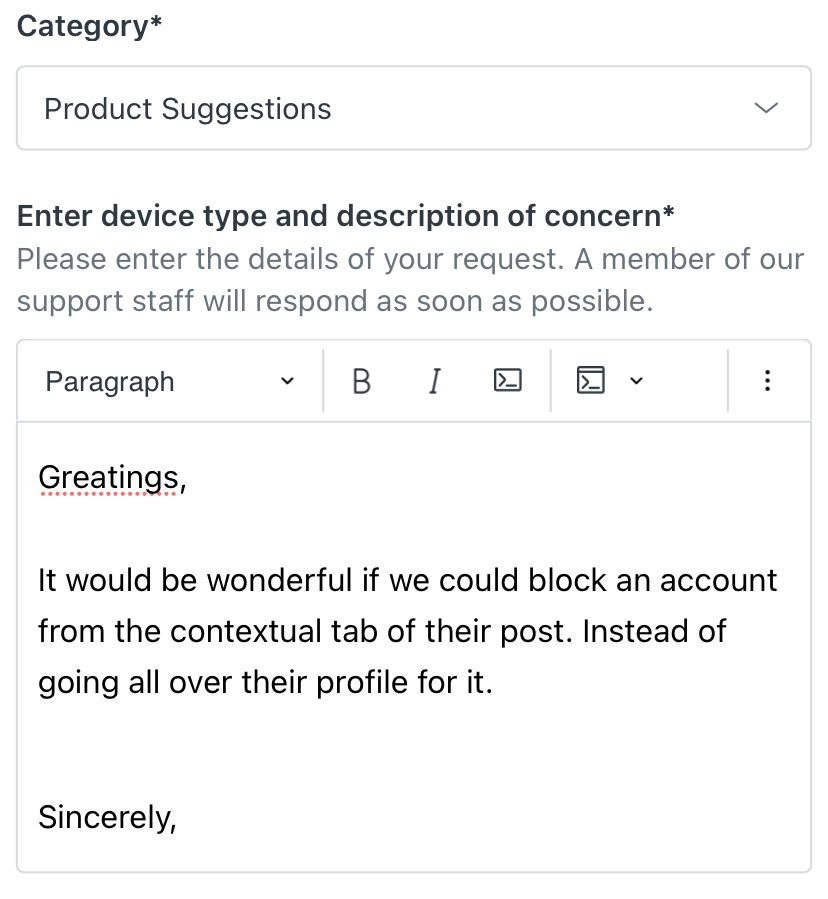Toggle italic formatting in the editor toolbar
The height and width of the screenshot is (899, 828).
point(434,381)
